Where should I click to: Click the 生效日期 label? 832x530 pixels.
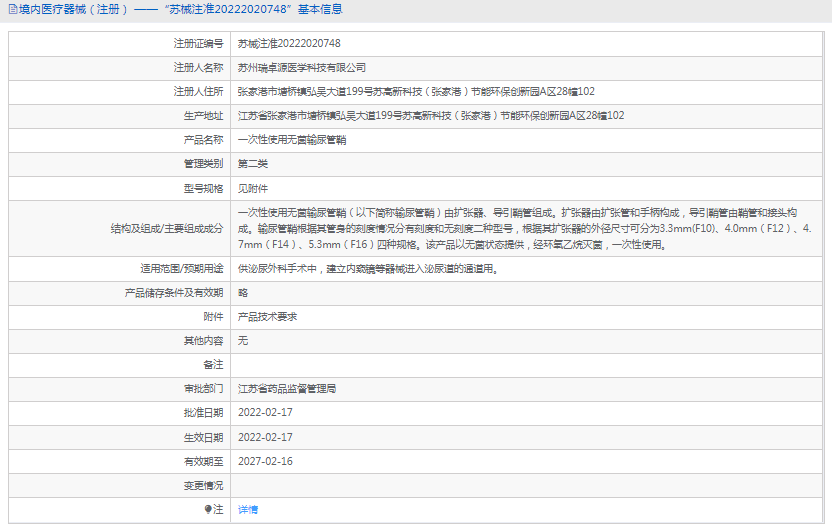point(204,438)
